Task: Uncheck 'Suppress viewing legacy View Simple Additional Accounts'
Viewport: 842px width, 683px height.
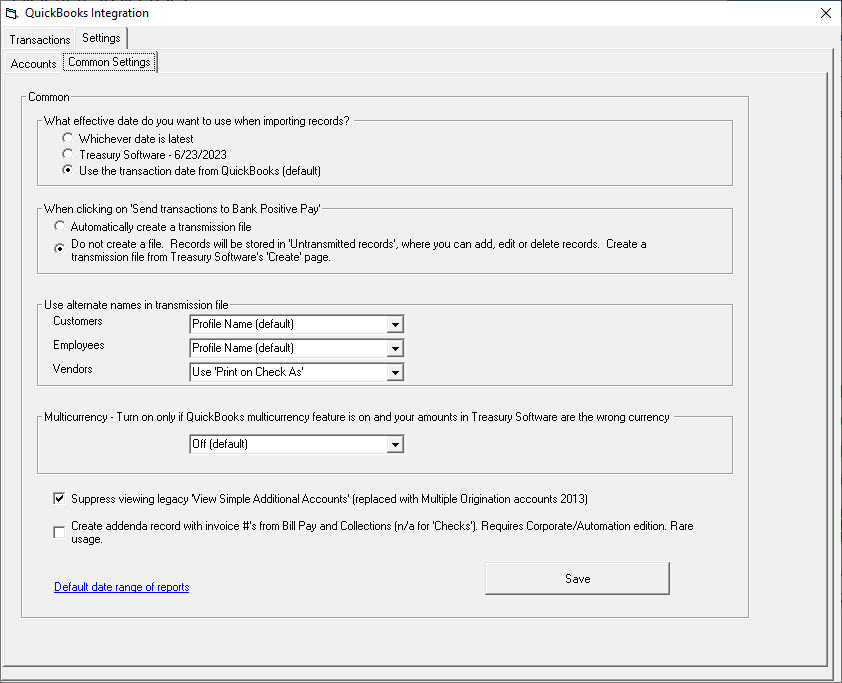Action: [59, 498]
